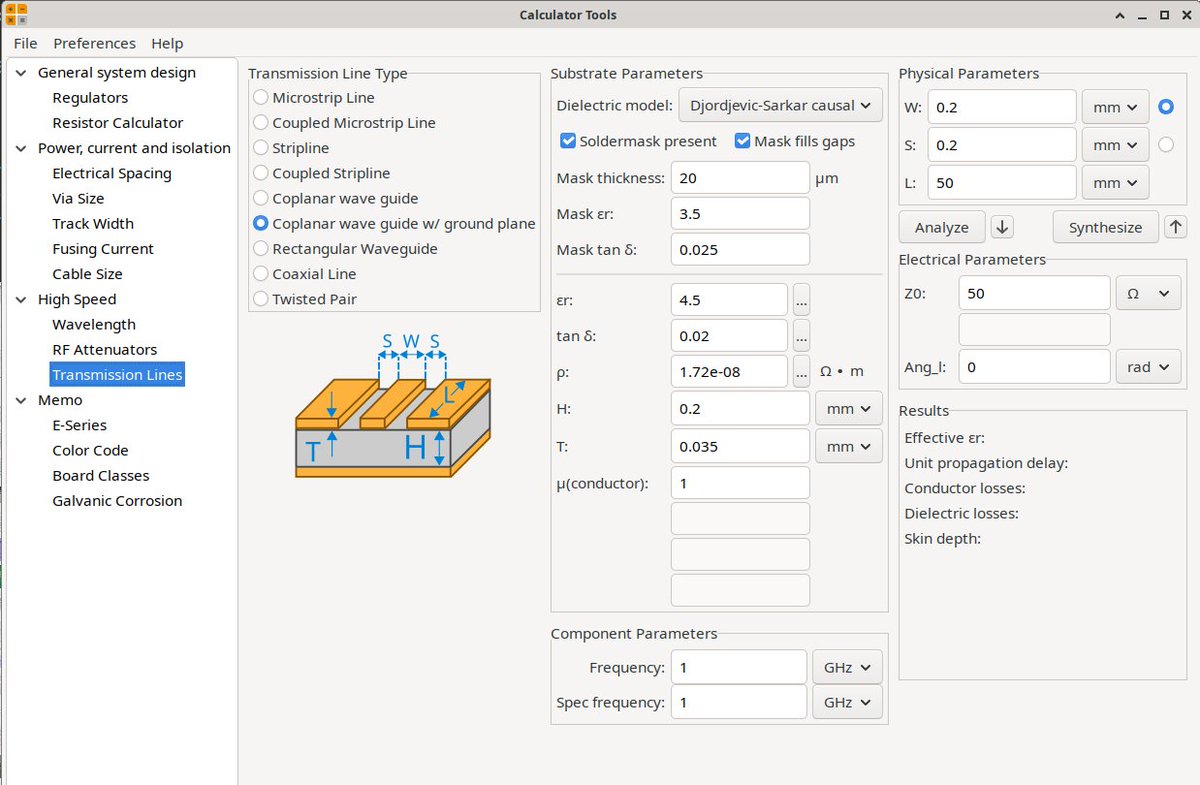Open Electrical Spacing page
This screenshot has width=1200, height=785.
pyautogui.click(x=111, y=173)
